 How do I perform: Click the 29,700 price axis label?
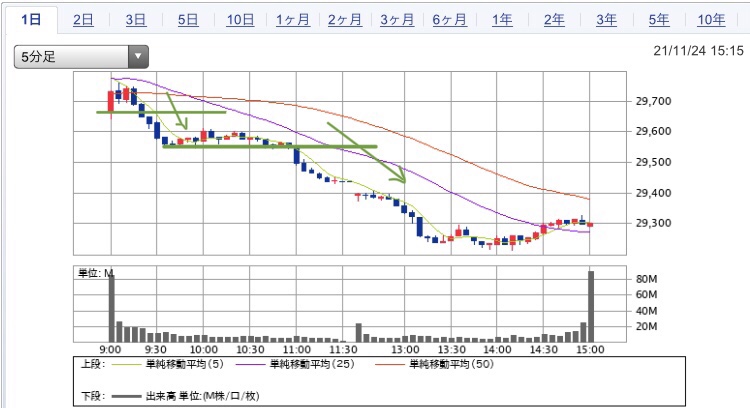[x=653, y=101]
